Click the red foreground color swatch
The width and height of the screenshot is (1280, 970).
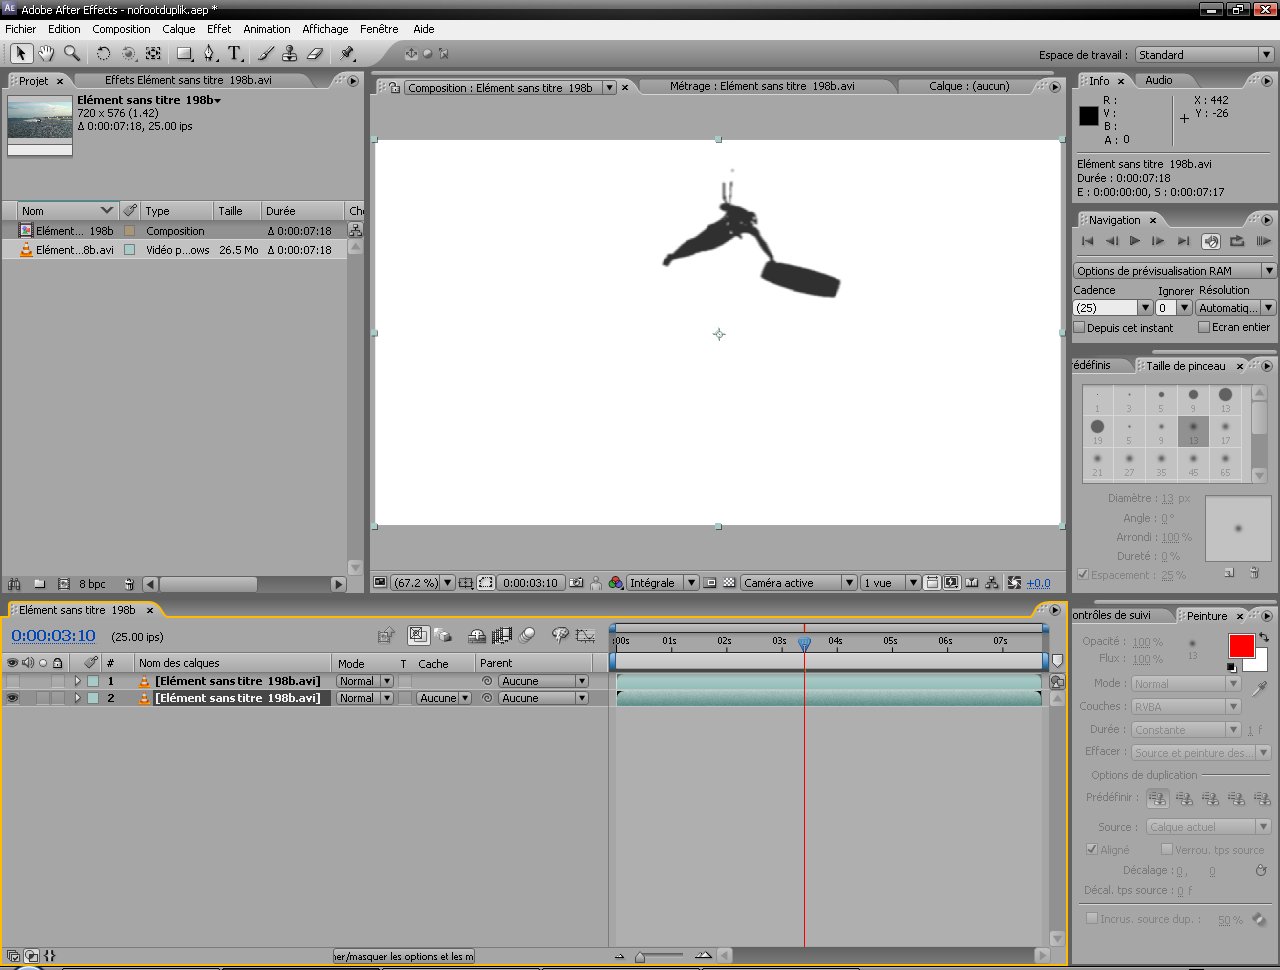click(1241, 646)
